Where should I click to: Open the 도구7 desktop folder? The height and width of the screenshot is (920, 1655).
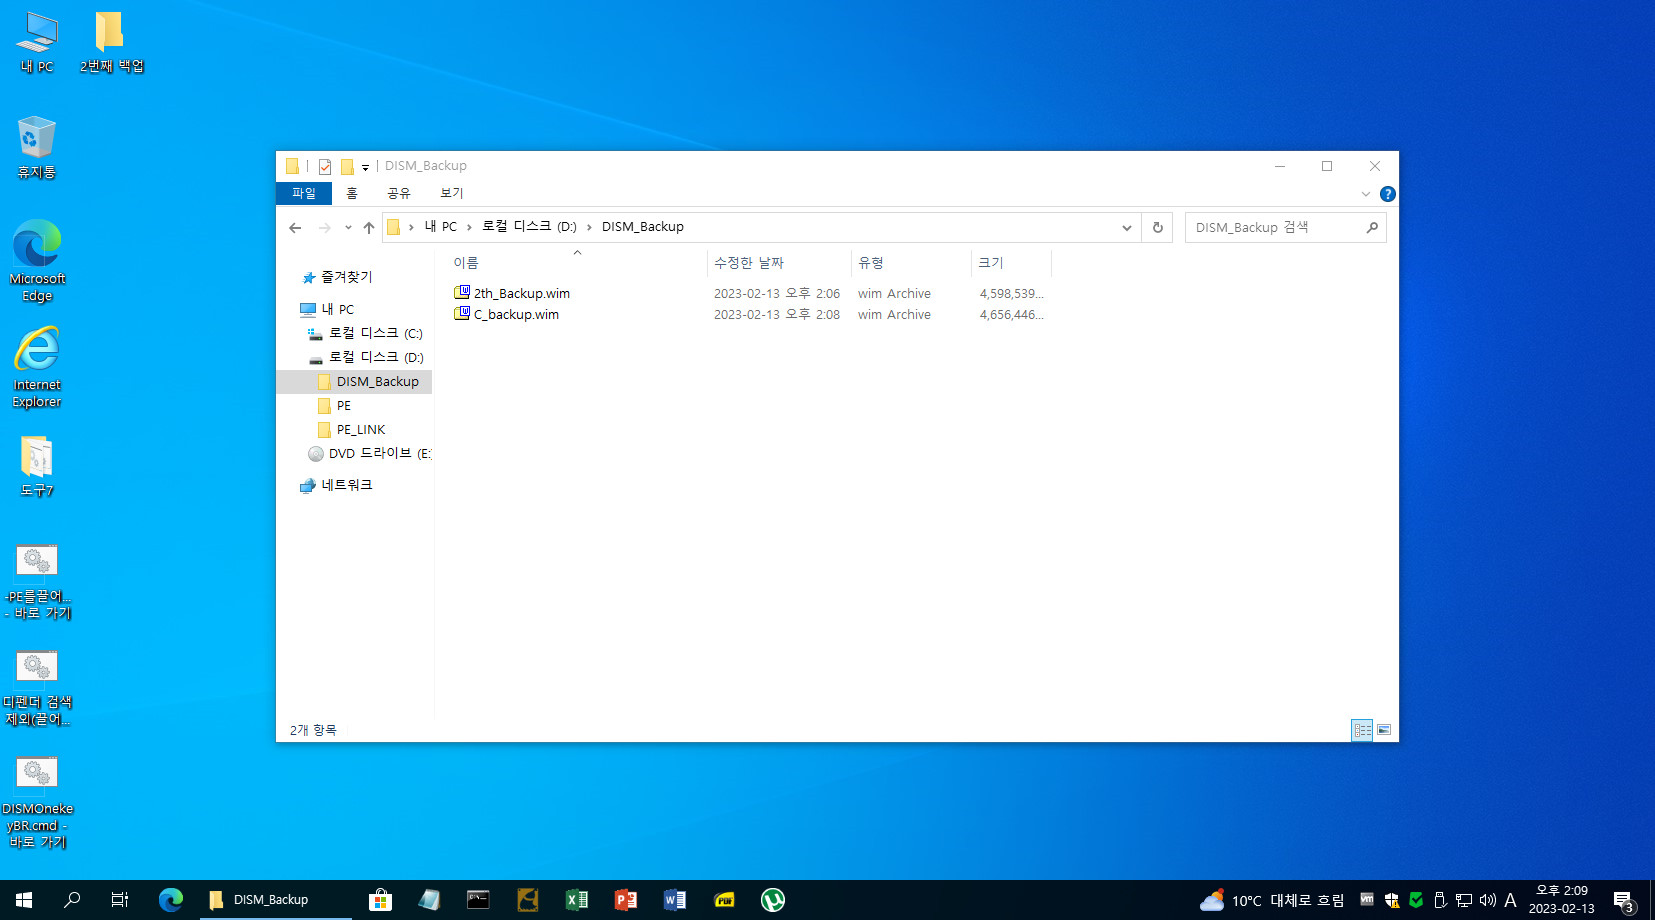click(37, 466)
